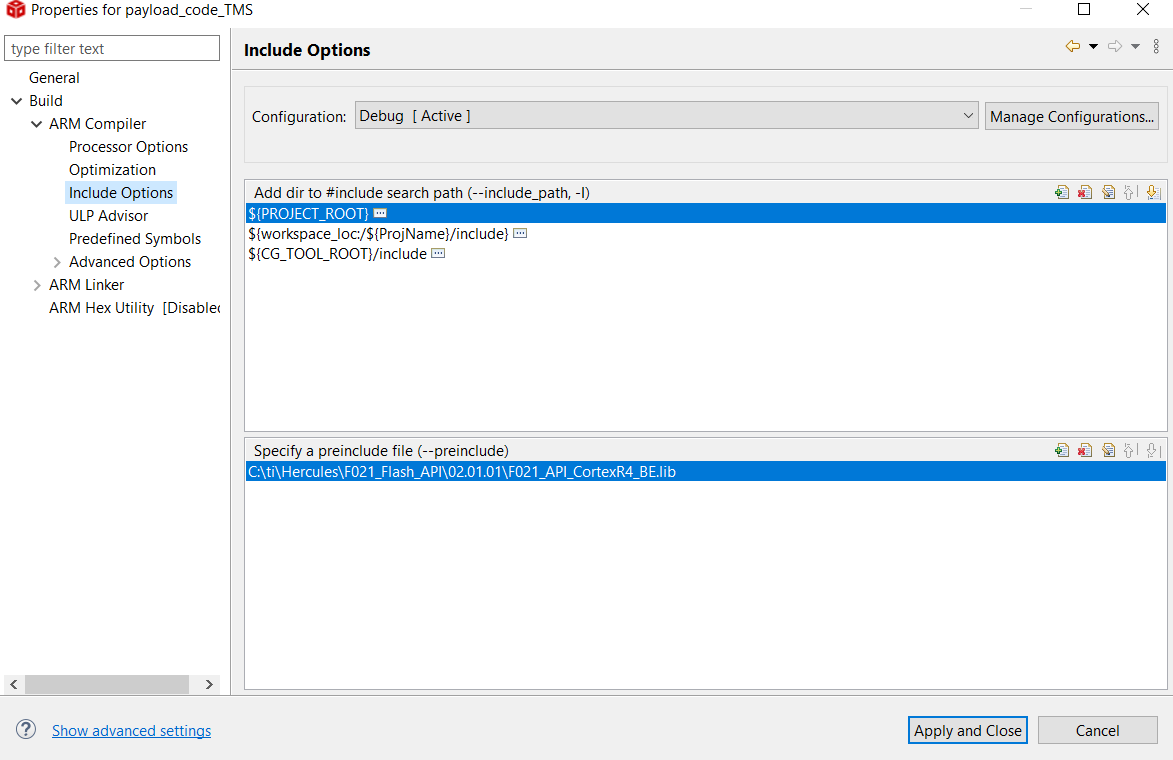Edit the selected preinclude file entry

(1108, 451)
